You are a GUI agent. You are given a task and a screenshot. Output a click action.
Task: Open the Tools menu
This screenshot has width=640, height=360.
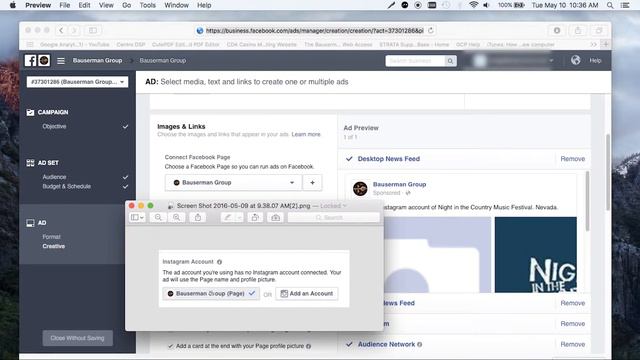point(147,5)
